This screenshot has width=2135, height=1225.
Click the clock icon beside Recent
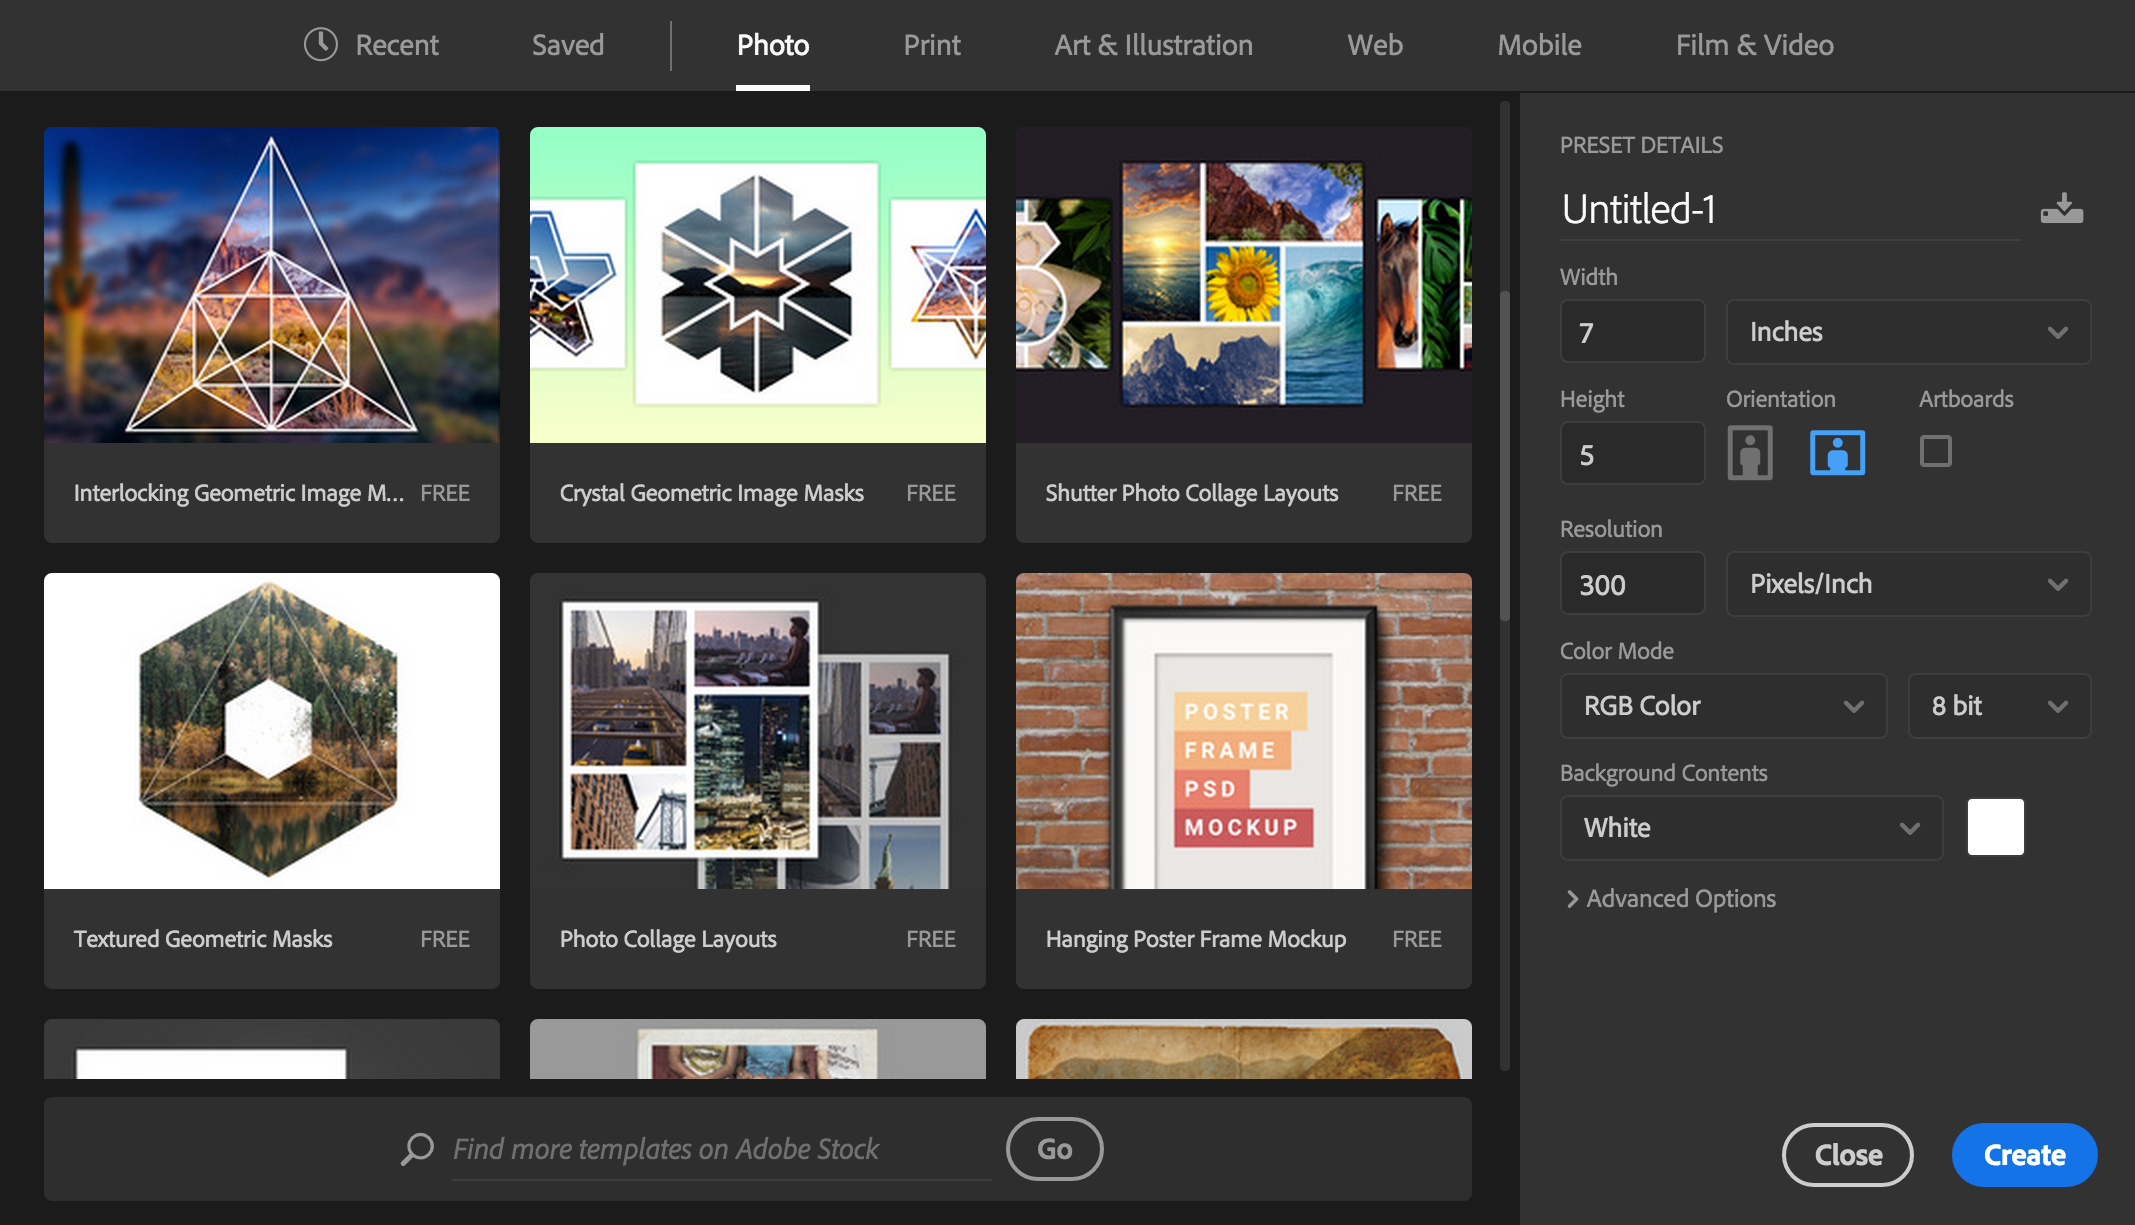coord(320,45)
